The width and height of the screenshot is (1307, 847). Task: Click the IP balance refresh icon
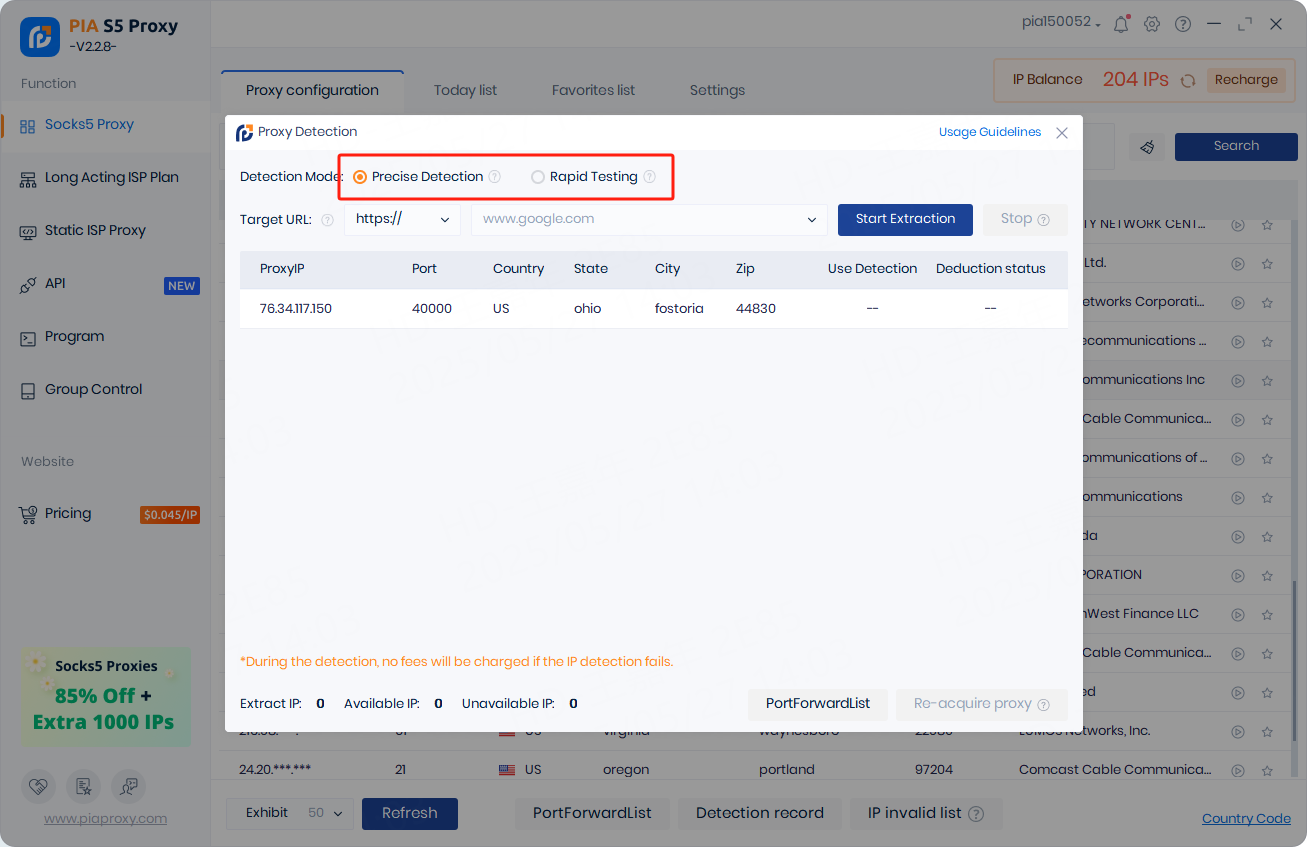1188,81
